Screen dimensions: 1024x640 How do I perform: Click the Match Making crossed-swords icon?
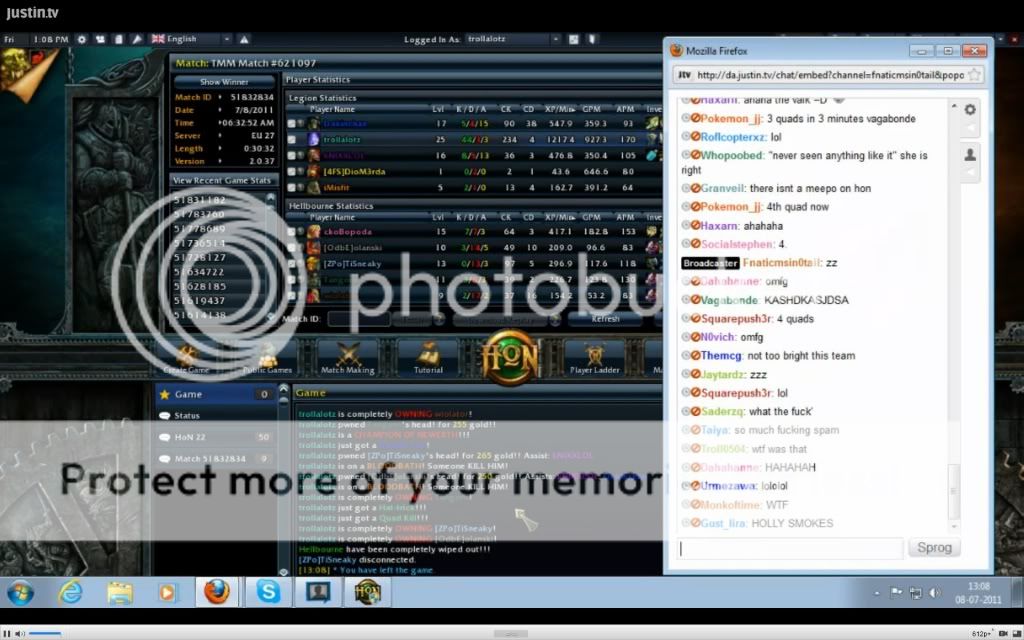click(x=347, y=356)
